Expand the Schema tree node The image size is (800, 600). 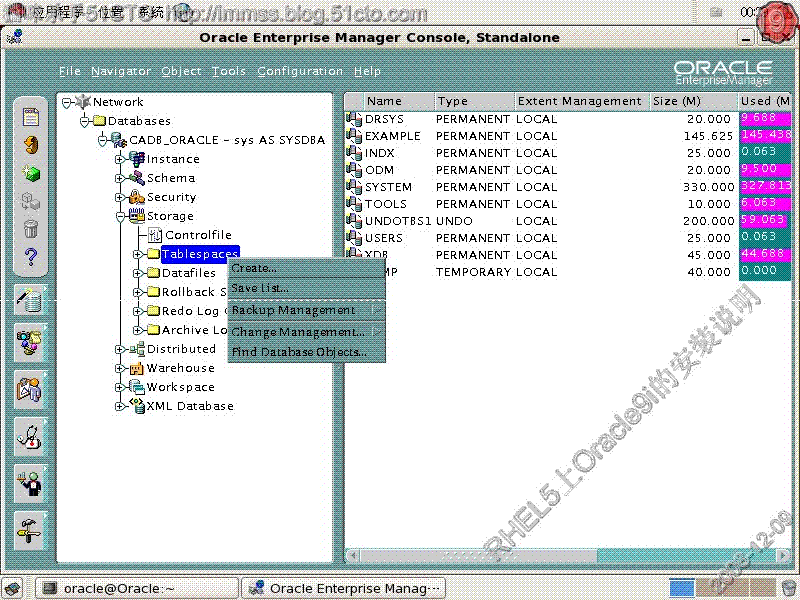pyautogui.click(x=119, y=178)
